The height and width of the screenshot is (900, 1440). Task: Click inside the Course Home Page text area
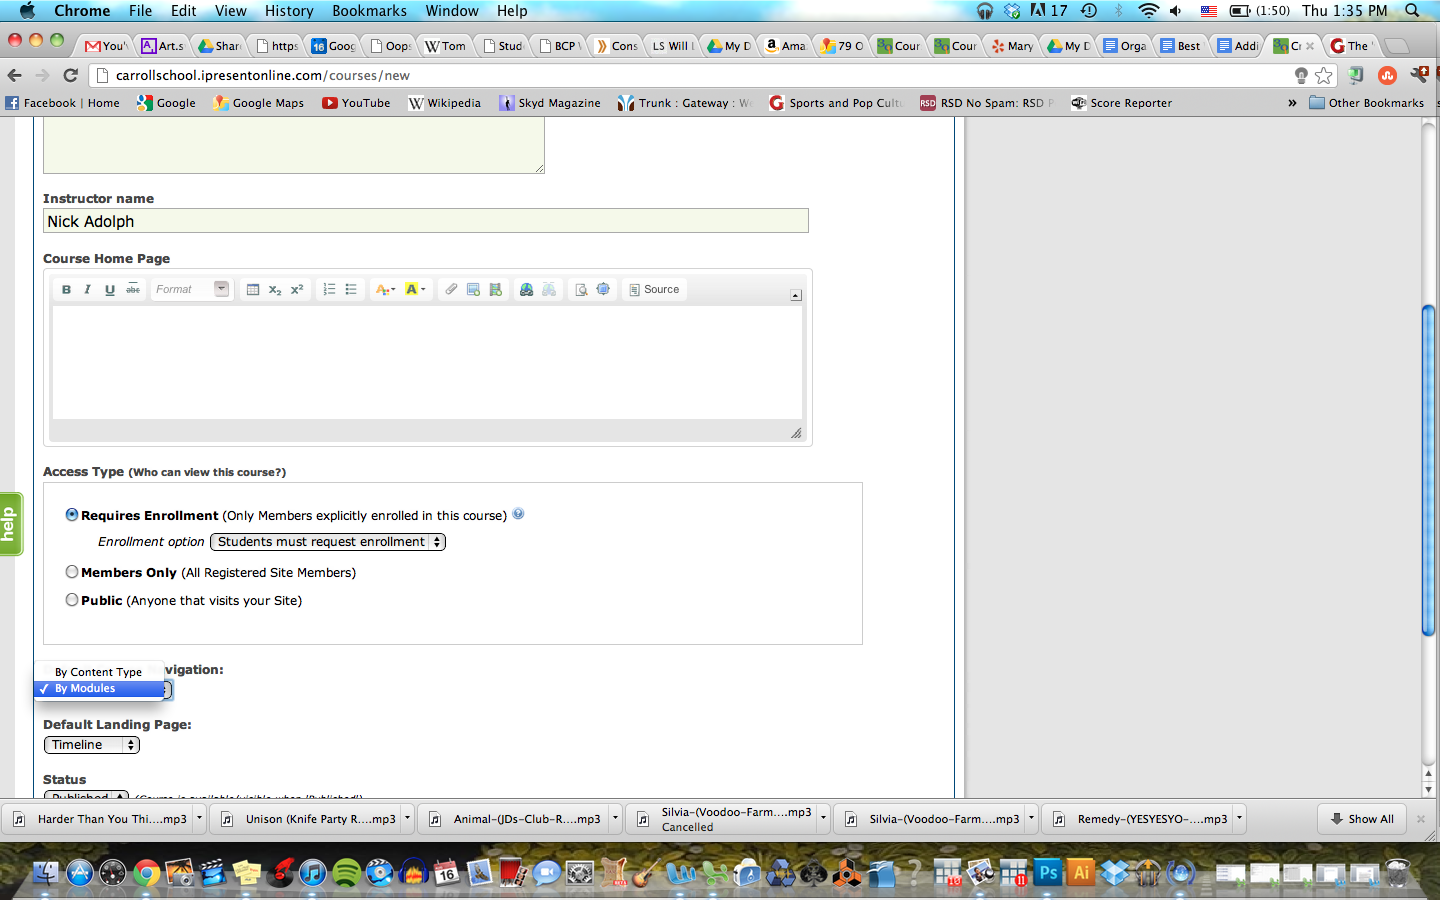pos(427,362)
